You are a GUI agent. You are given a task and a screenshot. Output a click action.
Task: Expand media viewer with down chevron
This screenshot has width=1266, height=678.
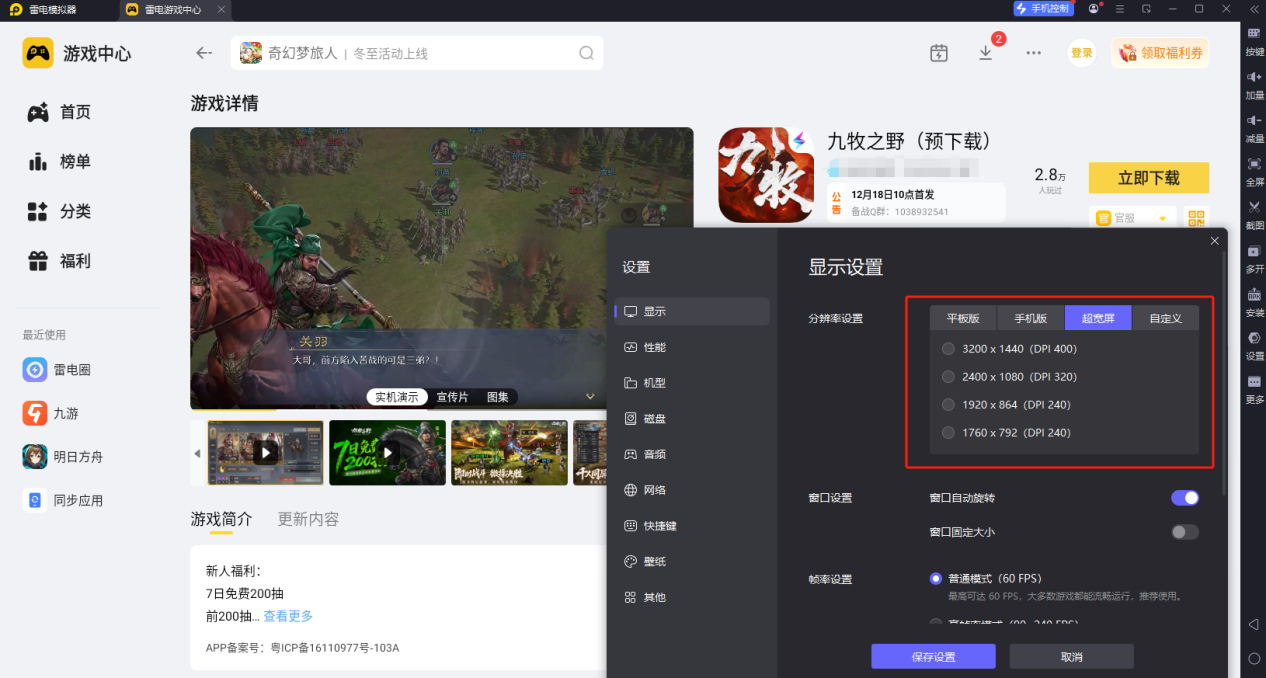tap(590, 397)
